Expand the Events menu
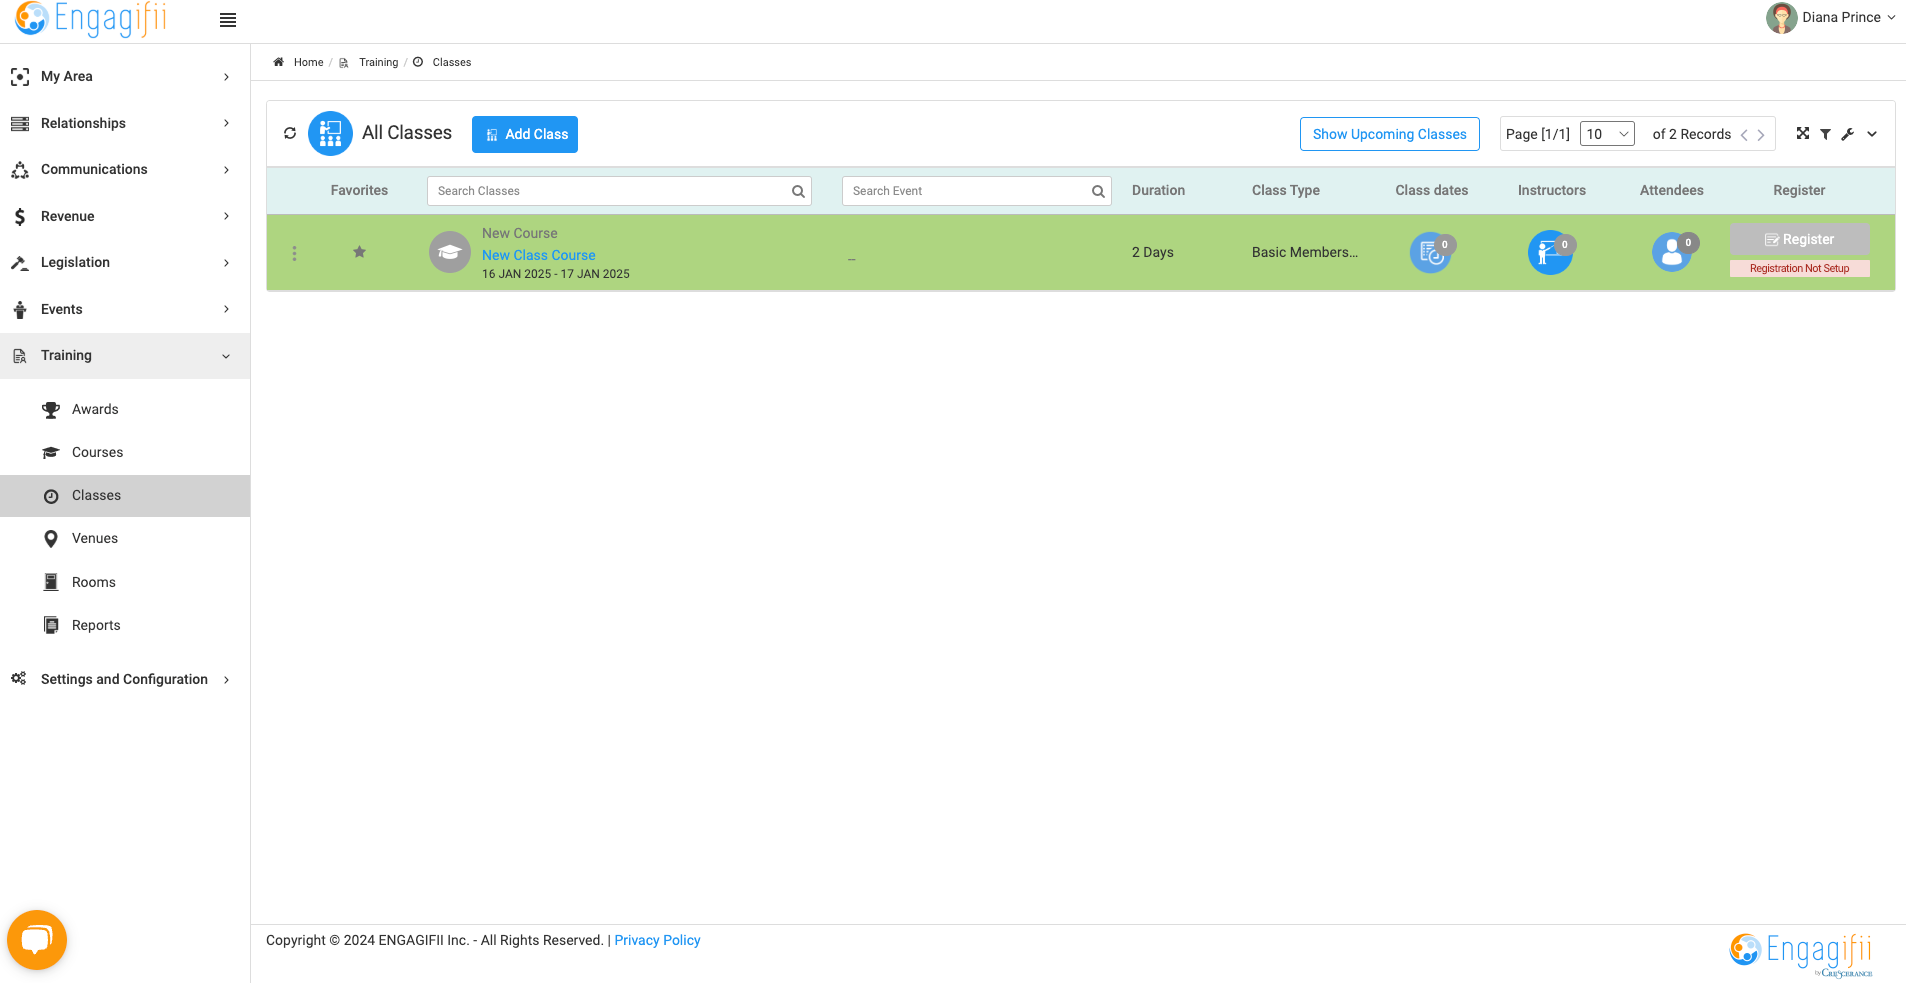 pyautogui.click(x=125, y=309)
